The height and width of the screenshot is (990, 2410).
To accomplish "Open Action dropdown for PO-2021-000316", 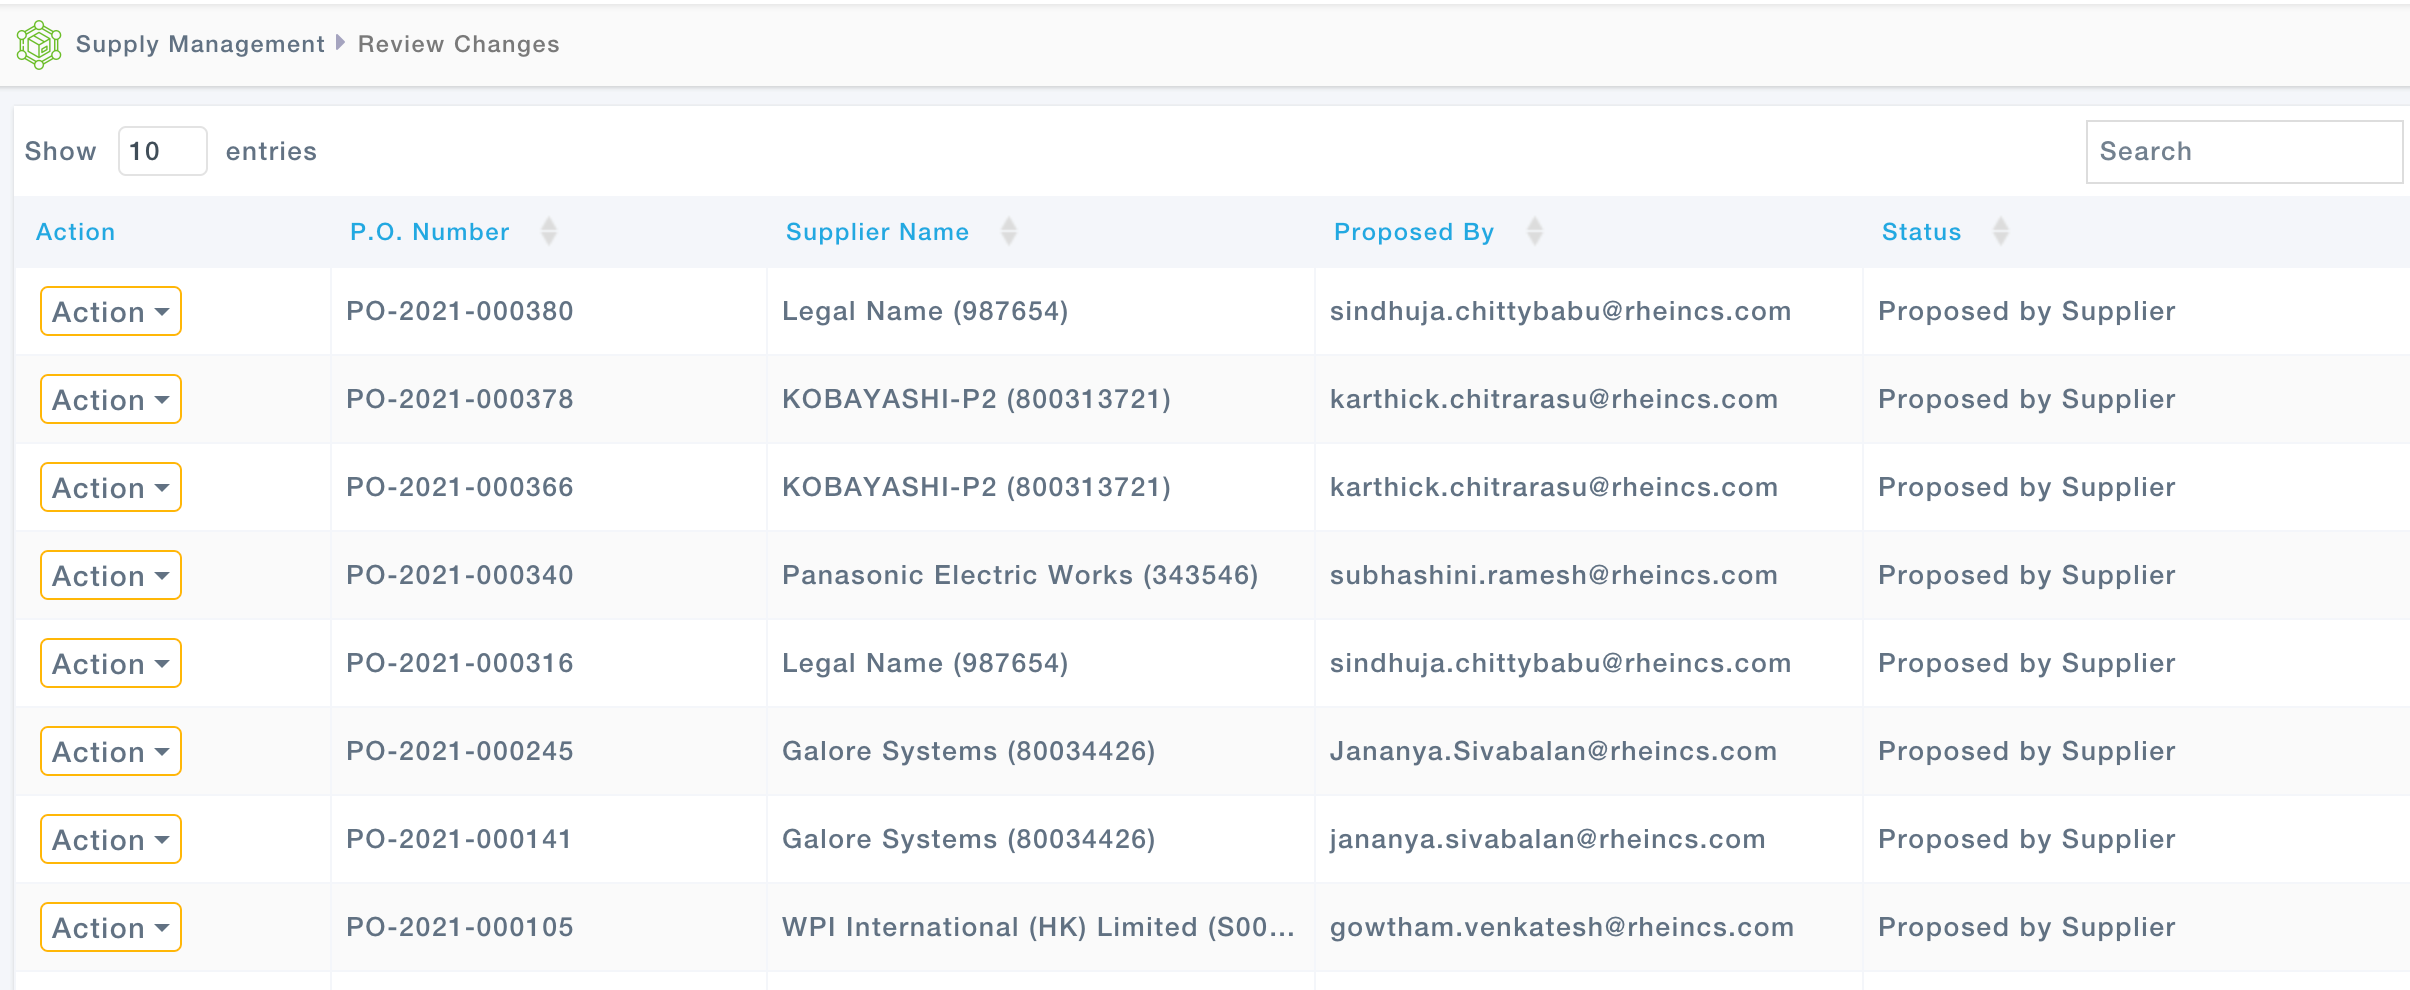I will [110, 664].
